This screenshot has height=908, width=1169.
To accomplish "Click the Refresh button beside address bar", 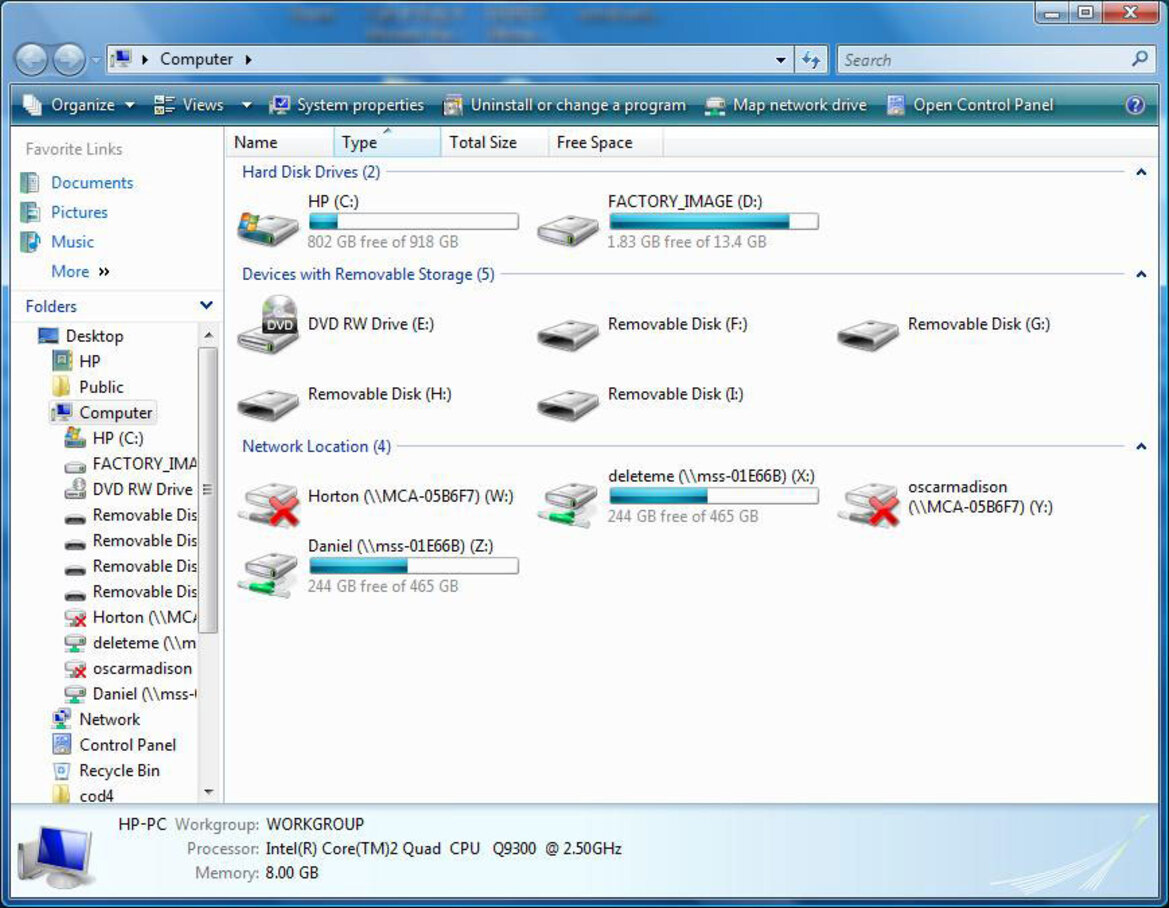I will (810, 60).
